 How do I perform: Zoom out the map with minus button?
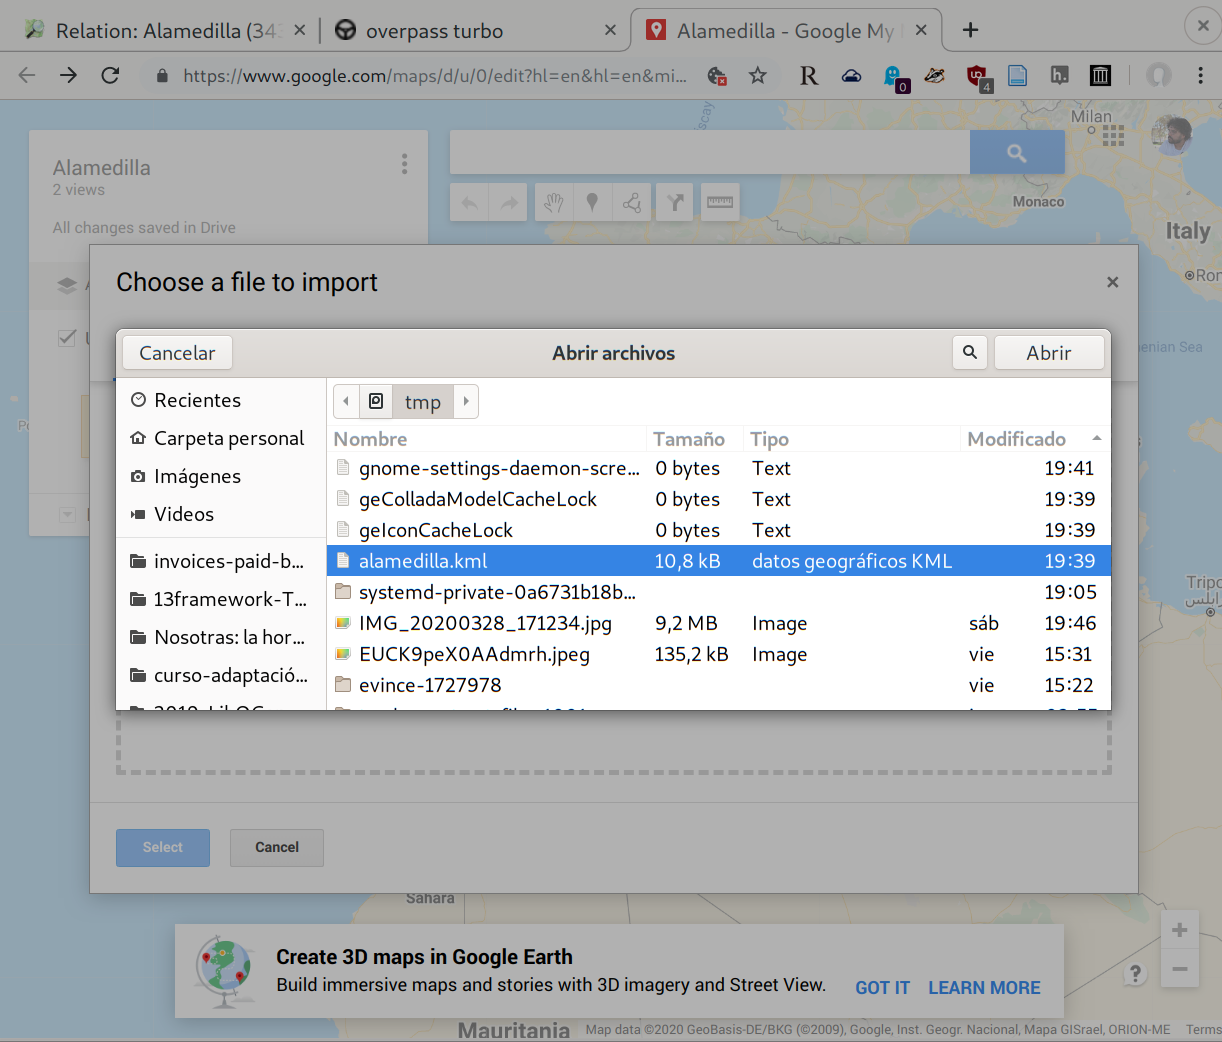tap(1180, 969)
